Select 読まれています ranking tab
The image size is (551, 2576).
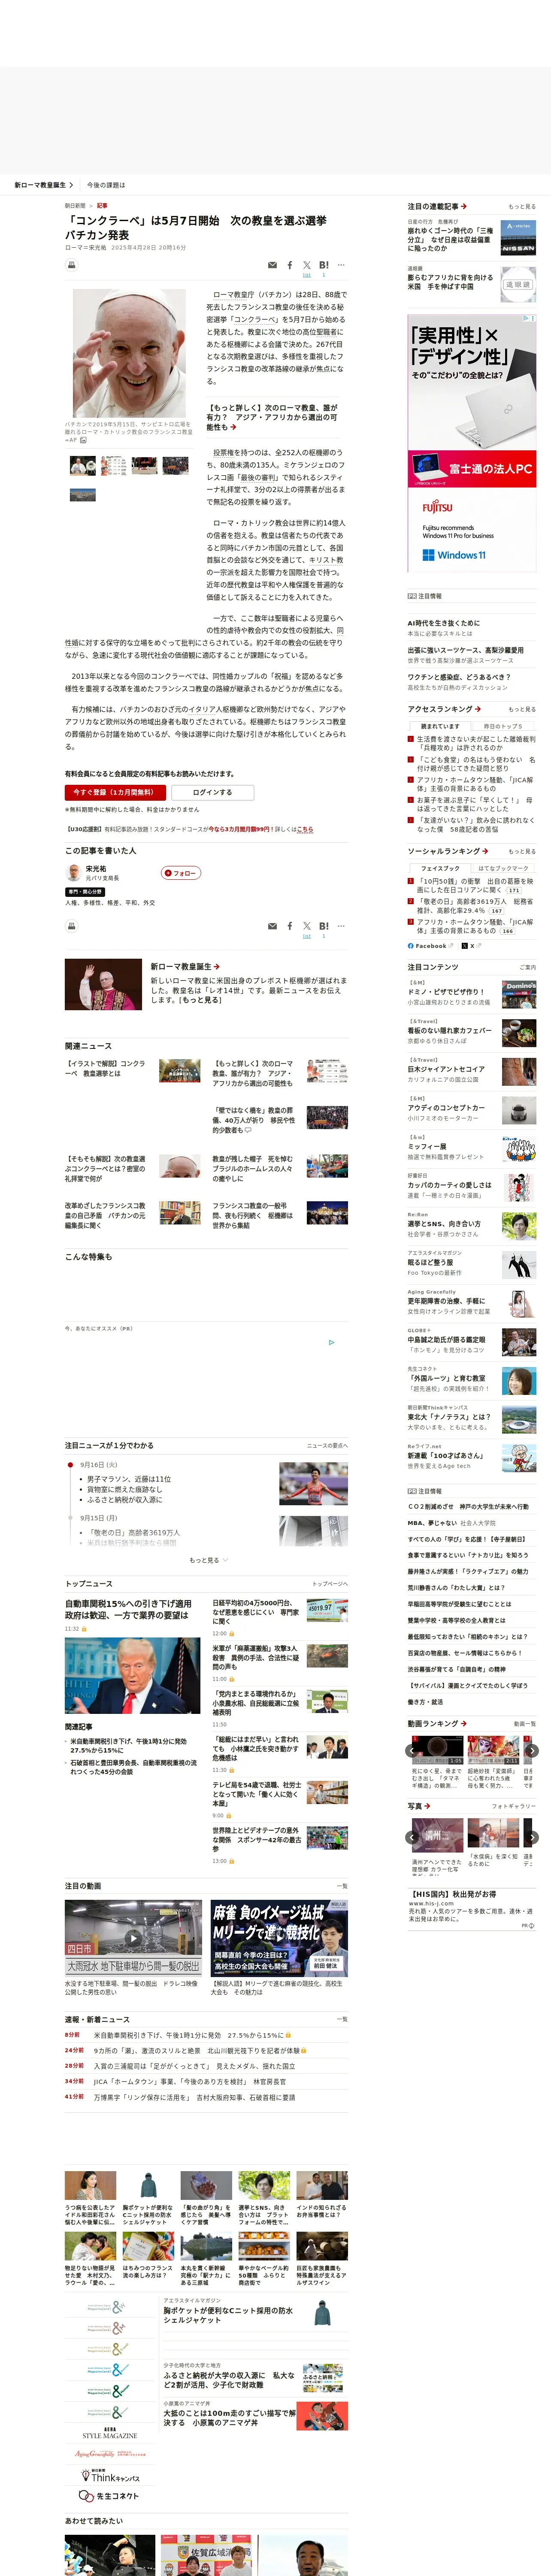440,726
